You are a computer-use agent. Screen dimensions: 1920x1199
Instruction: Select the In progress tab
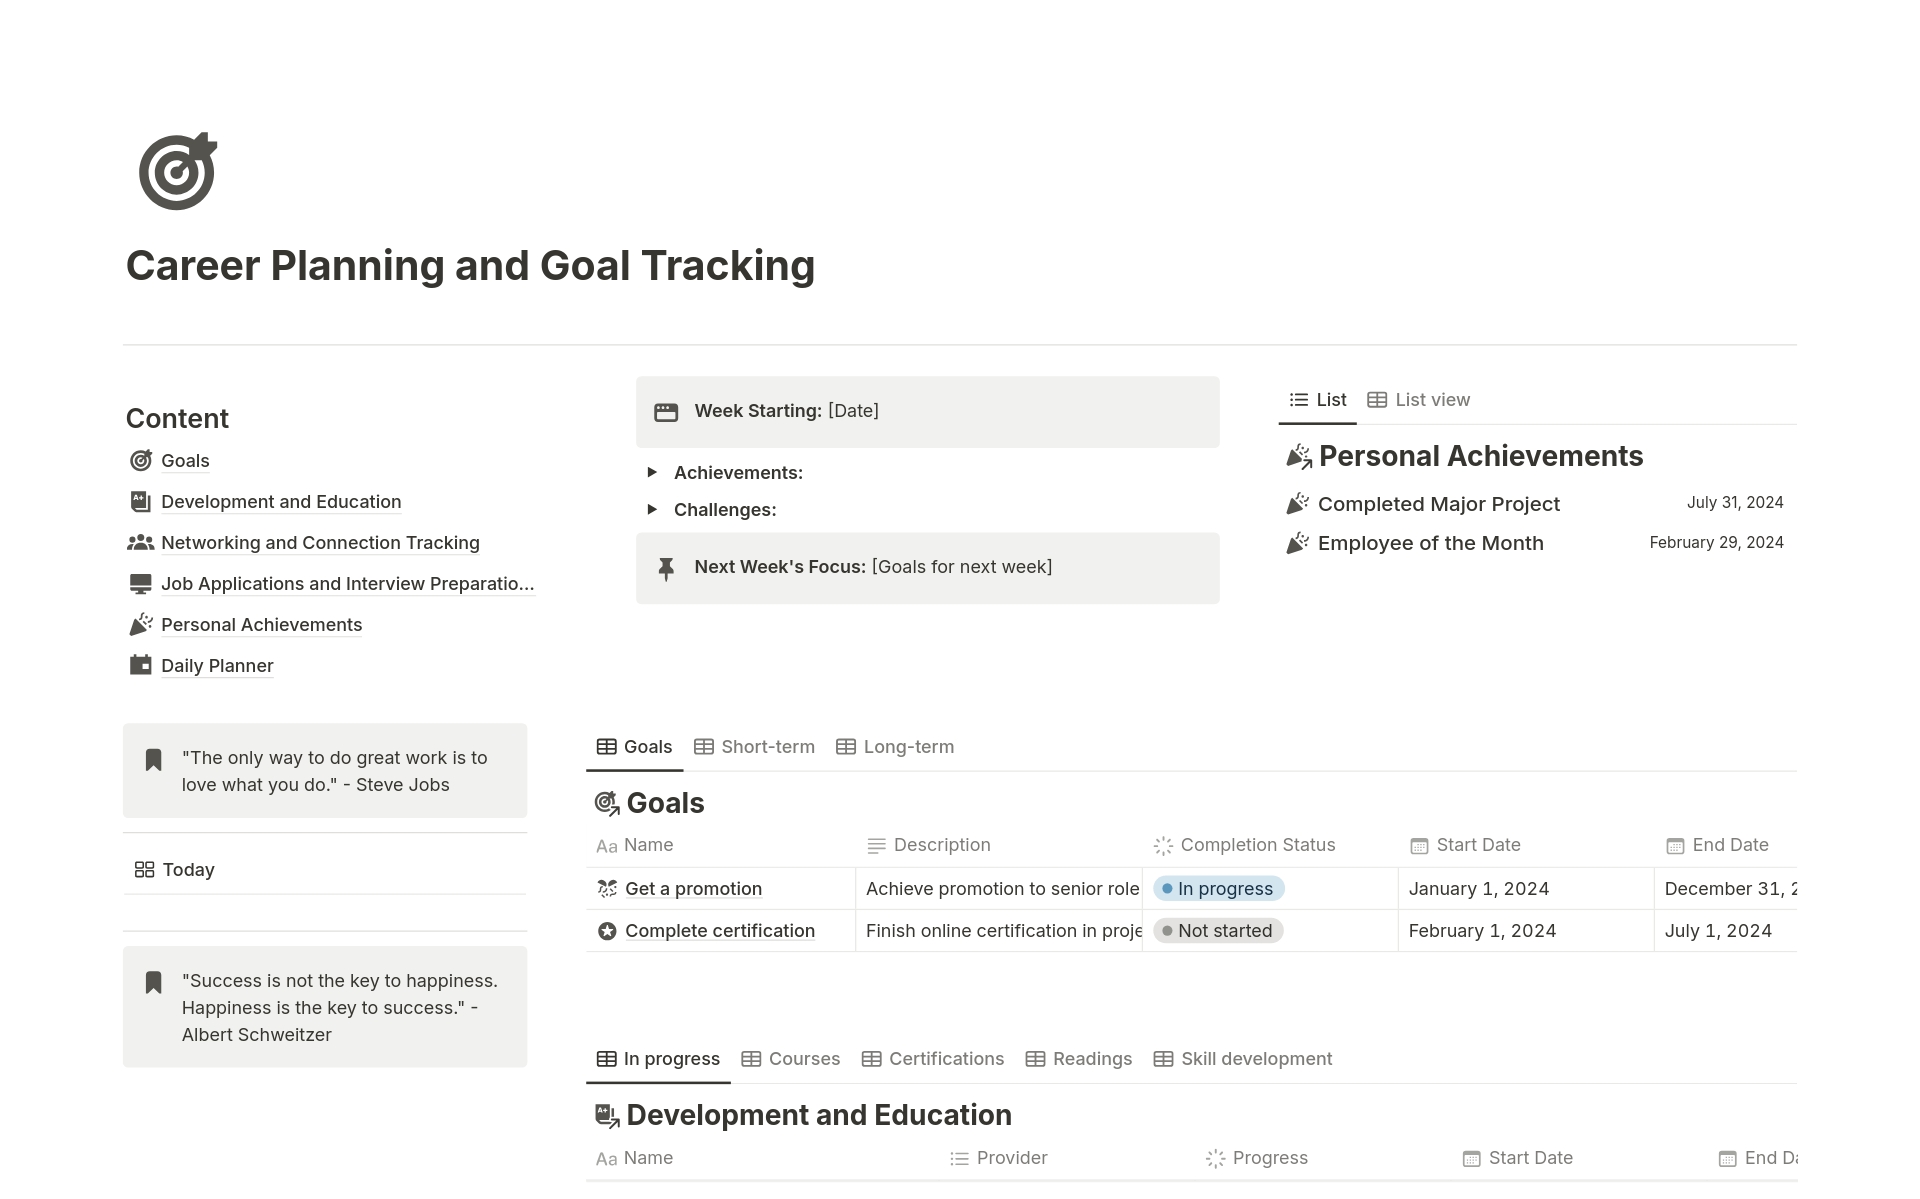click(x=658, y=1059)
